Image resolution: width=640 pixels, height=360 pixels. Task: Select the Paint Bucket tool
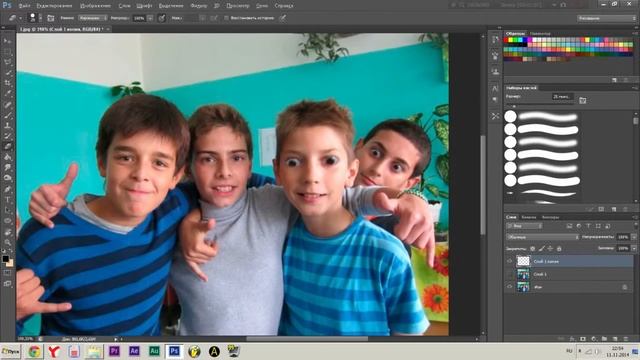pyautogui.click(x=7, y=157)
